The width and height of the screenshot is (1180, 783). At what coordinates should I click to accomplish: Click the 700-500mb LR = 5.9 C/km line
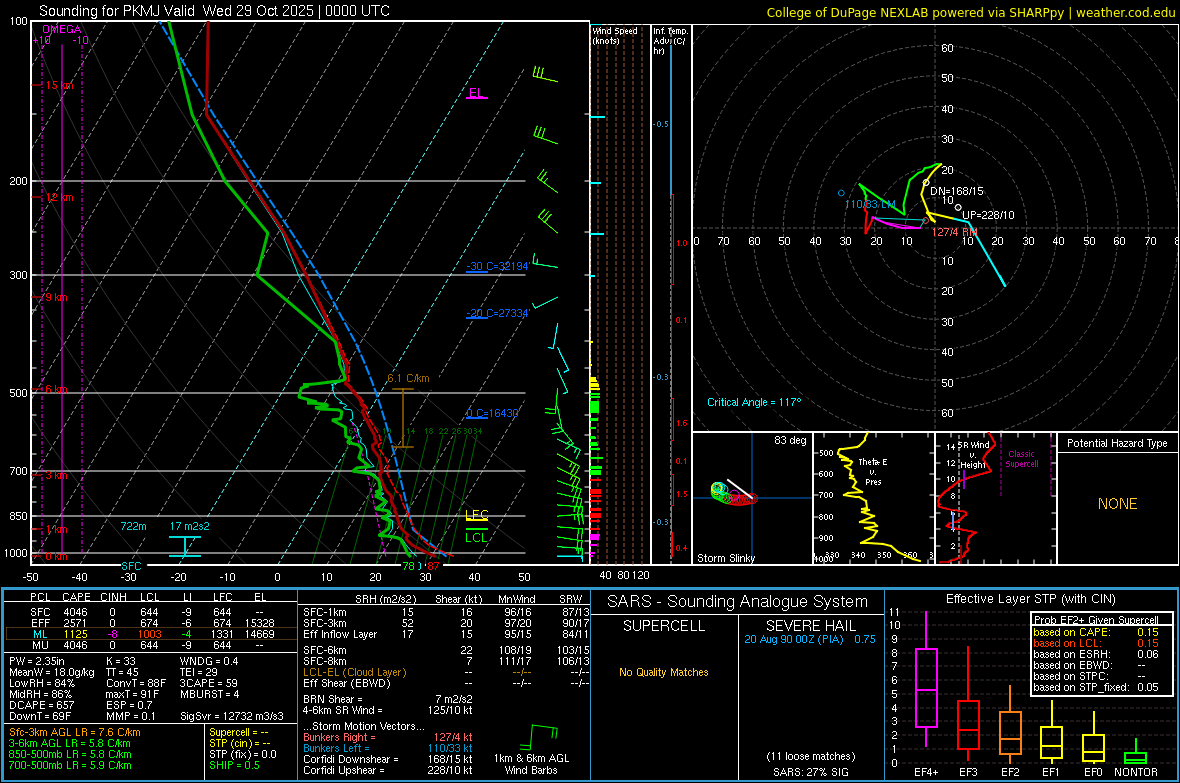[70, 766]
